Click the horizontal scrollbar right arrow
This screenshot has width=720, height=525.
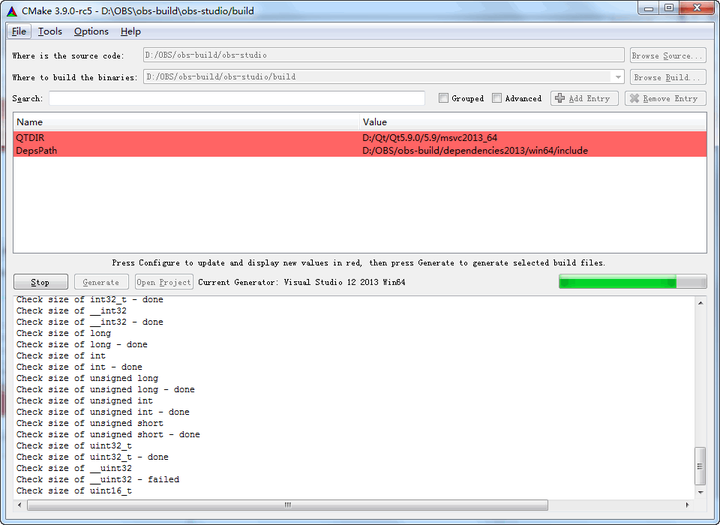(x=687, y=505)
